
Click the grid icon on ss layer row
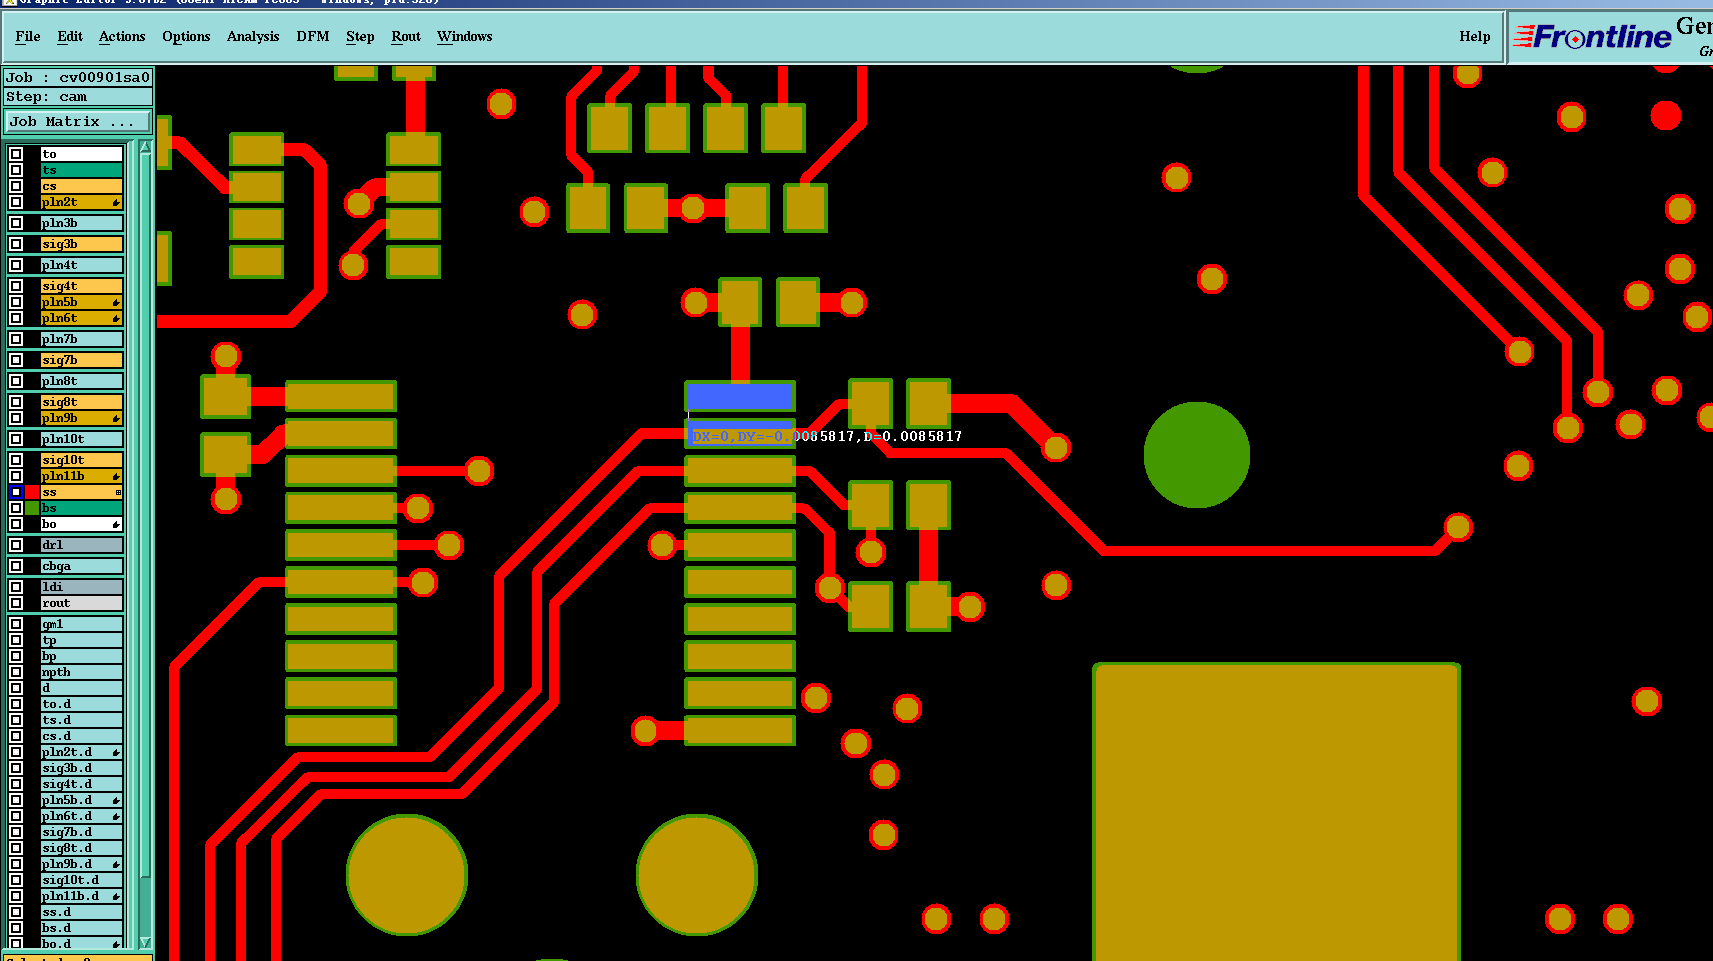pos(118,493)
